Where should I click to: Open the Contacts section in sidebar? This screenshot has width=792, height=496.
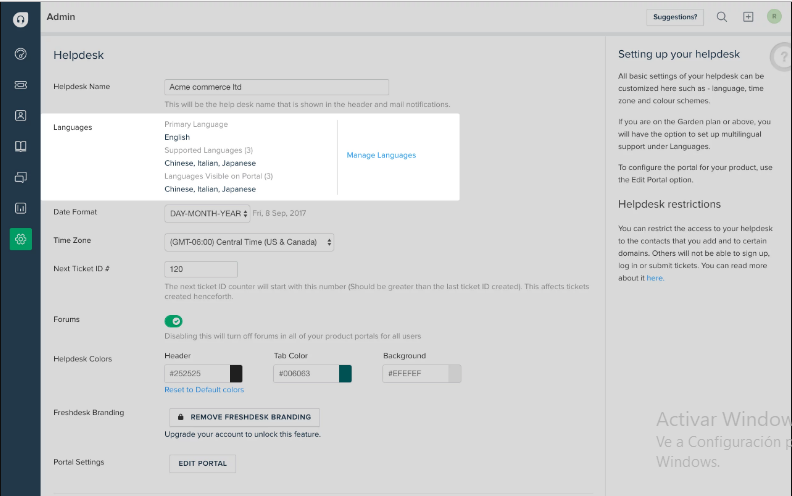click(x=20, y=115)
